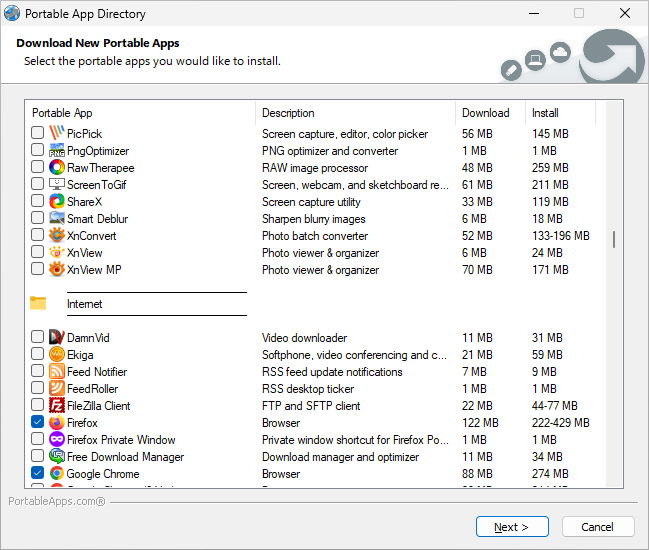The image size is (649, 550).
Task: Click the vertical scrollbar thumb
Action: (x=613, y=239)
